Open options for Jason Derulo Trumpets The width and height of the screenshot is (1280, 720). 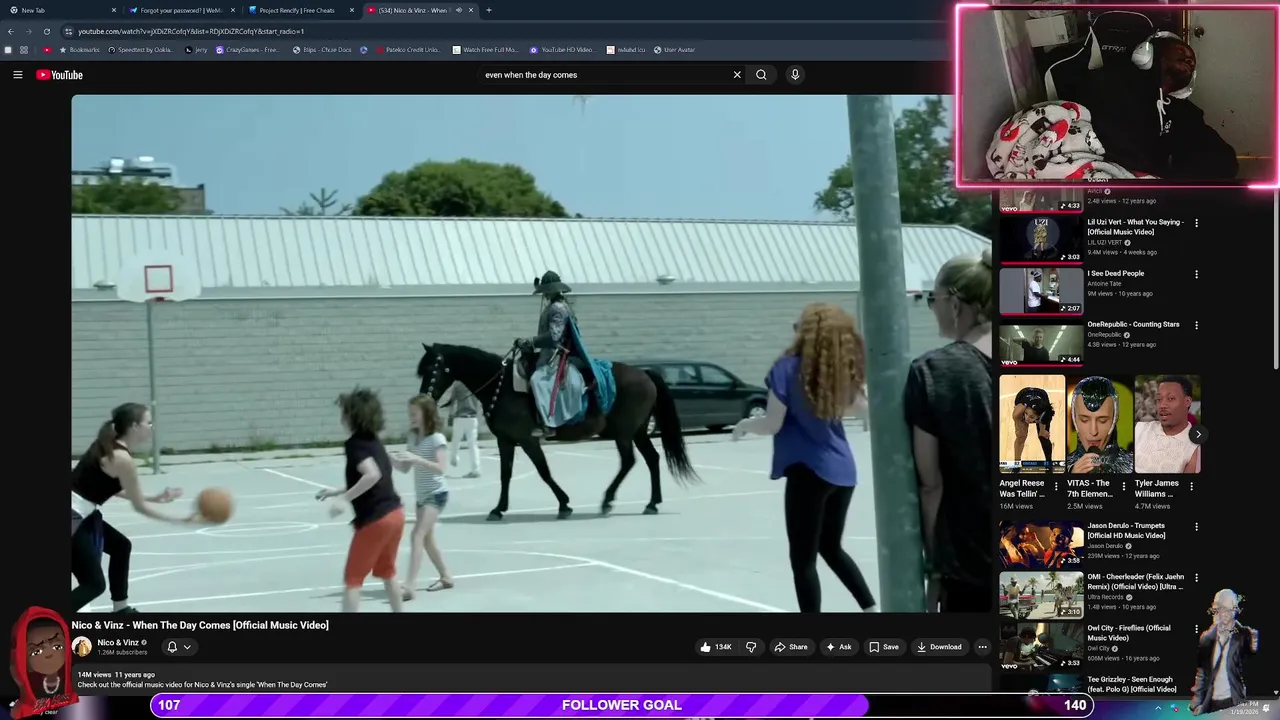1196,527
